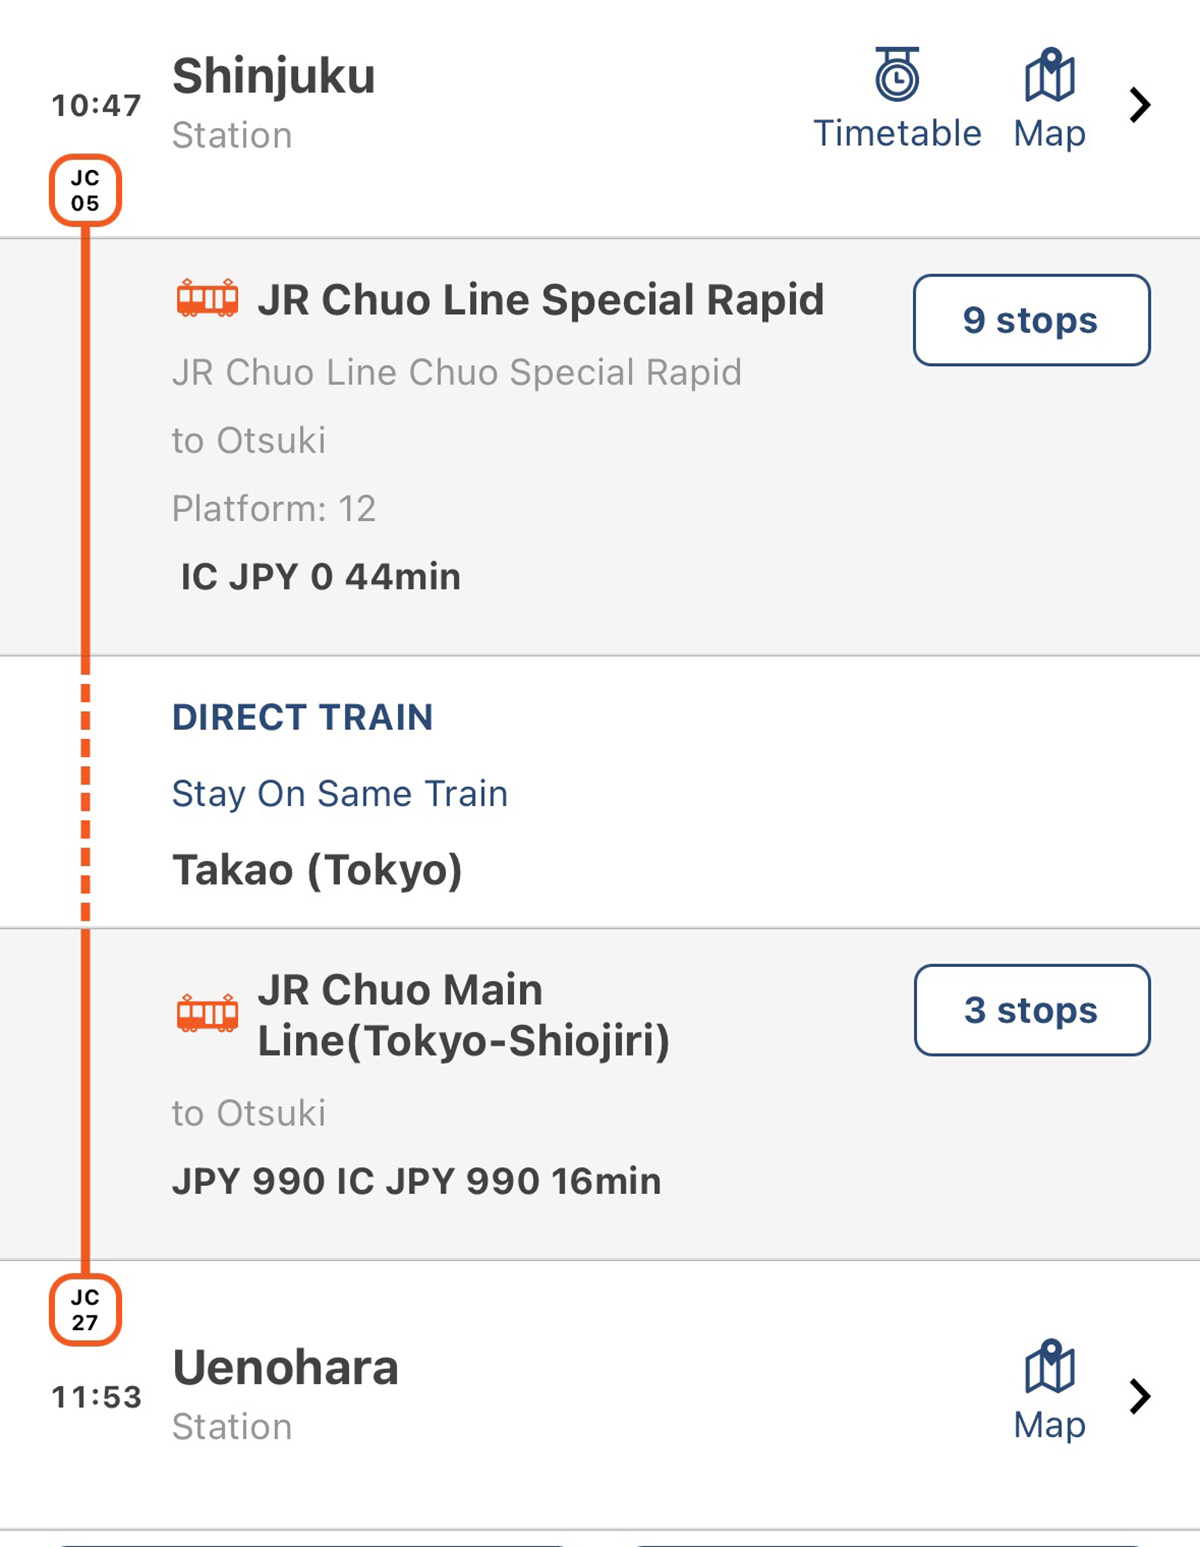Tap the JR Chuo Line Special Rapid title
Screen dimensions: 1200x1547
(x=540, y=300)
